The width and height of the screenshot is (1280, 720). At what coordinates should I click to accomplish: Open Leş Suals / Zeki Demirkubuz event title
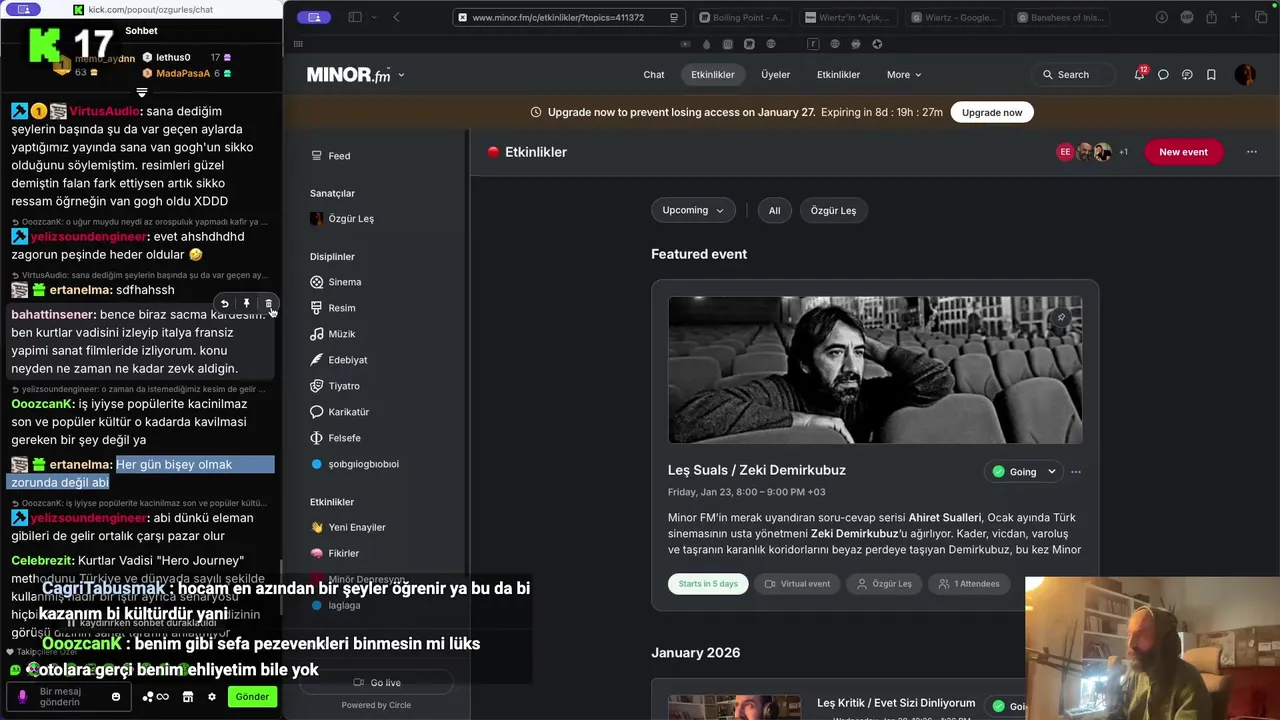point(757,470)
